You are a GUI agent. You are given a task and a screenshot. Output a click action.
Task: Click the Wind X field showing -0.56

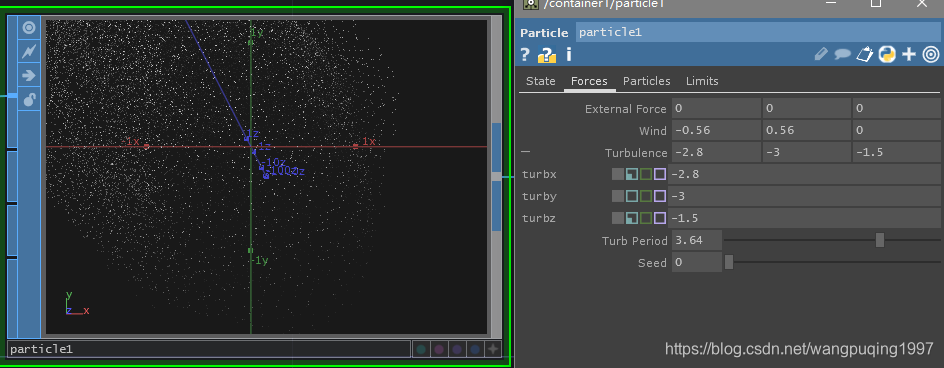(x=716, y=130)
